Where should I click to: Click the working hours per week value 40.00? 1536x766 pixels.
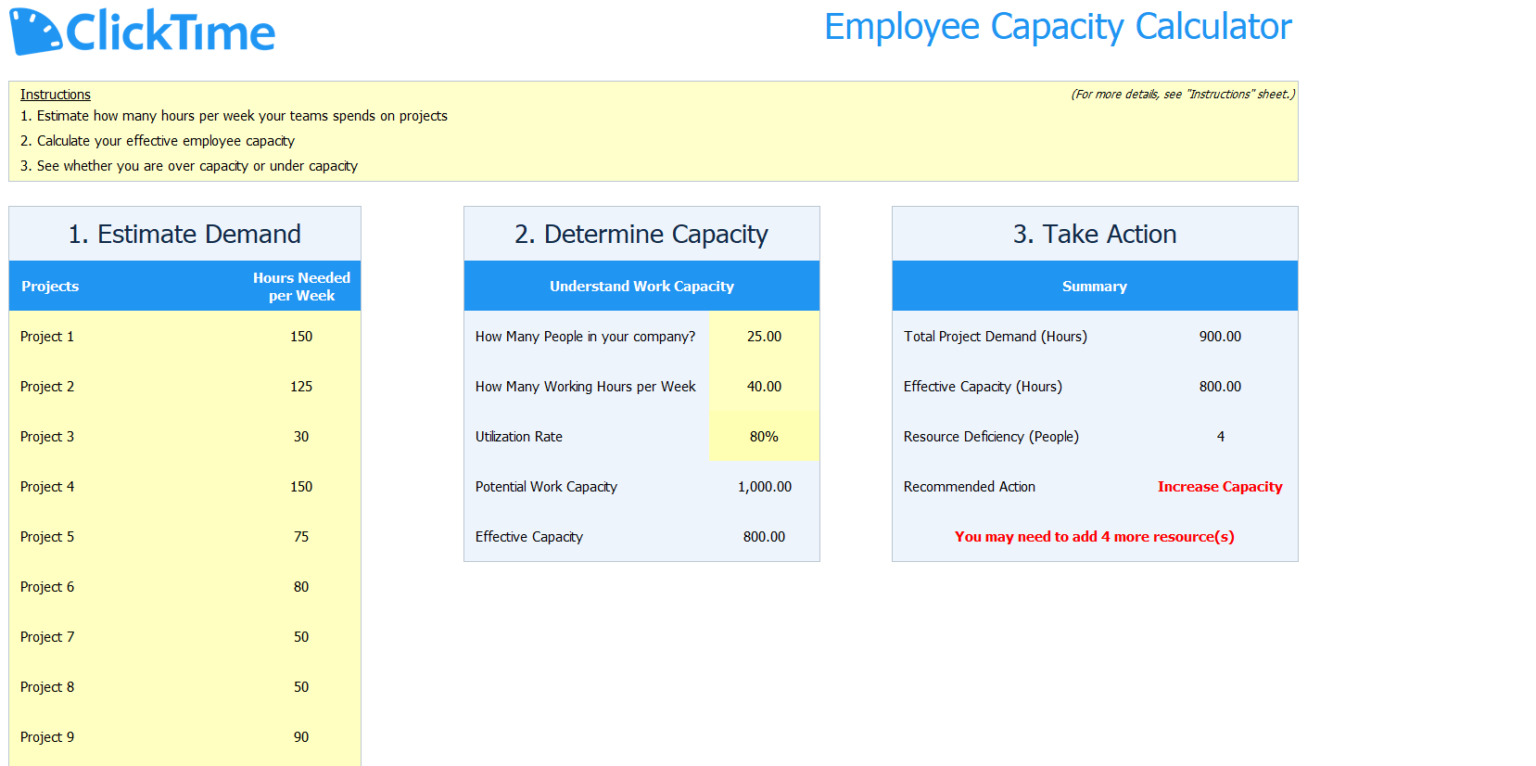pos(764,387)
